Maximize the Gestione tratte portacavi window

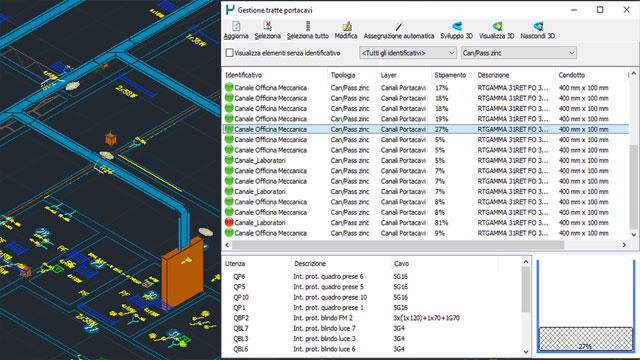click(x=600, y=10)
